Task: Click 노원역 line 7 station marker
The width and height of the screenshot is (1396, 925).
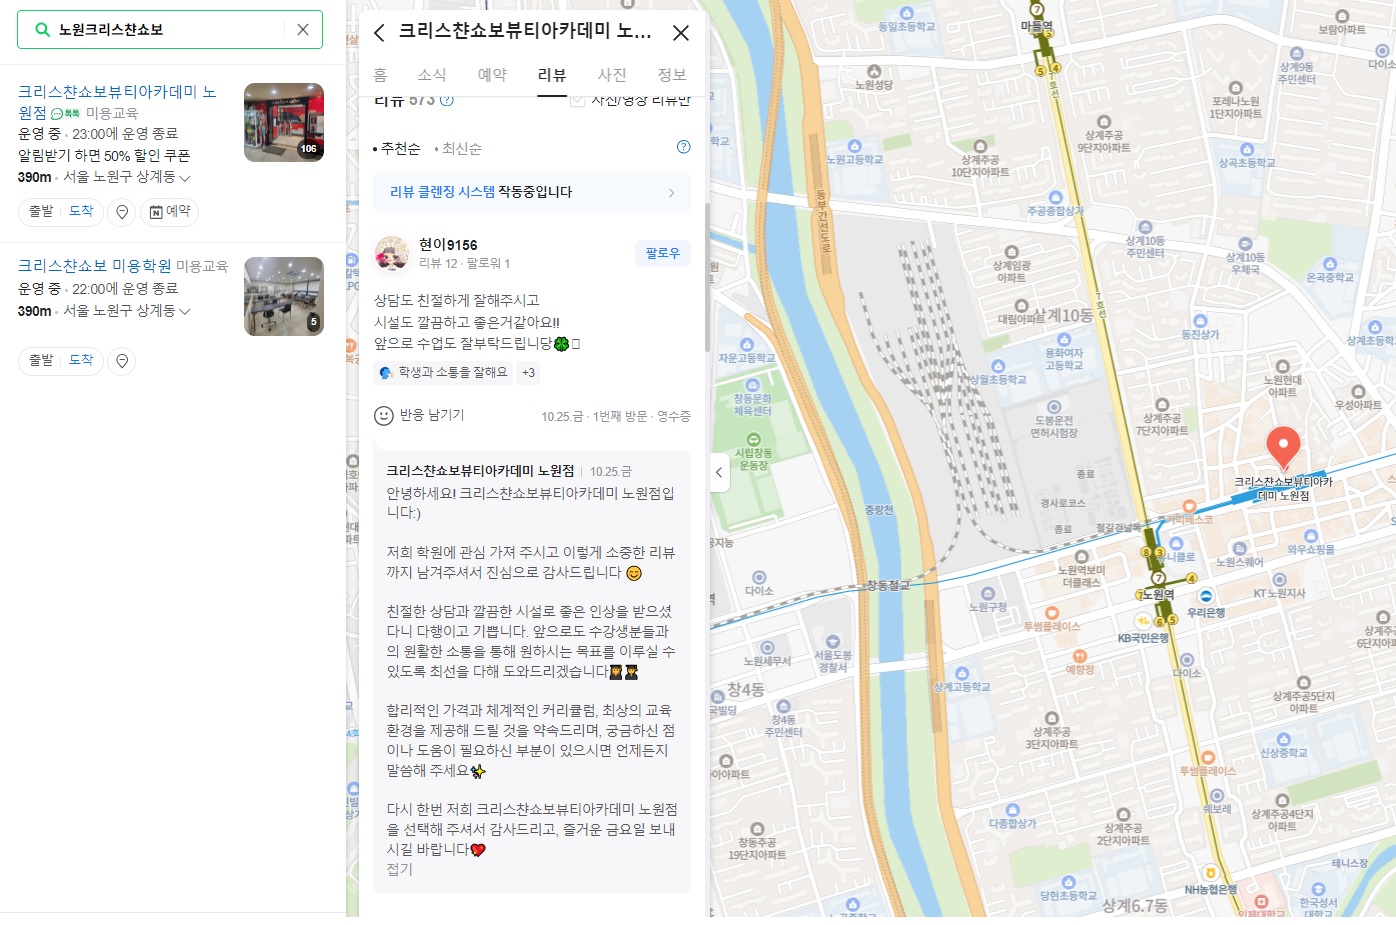Action: click(1158, 578)
